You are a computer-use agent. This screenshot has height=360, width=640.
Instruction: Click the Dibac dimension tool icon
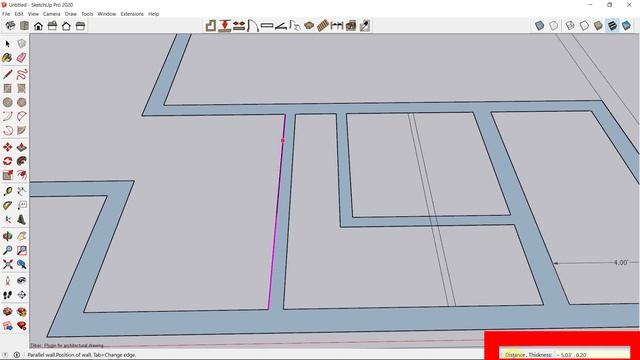pyautogui.click(x=337, y=26)
